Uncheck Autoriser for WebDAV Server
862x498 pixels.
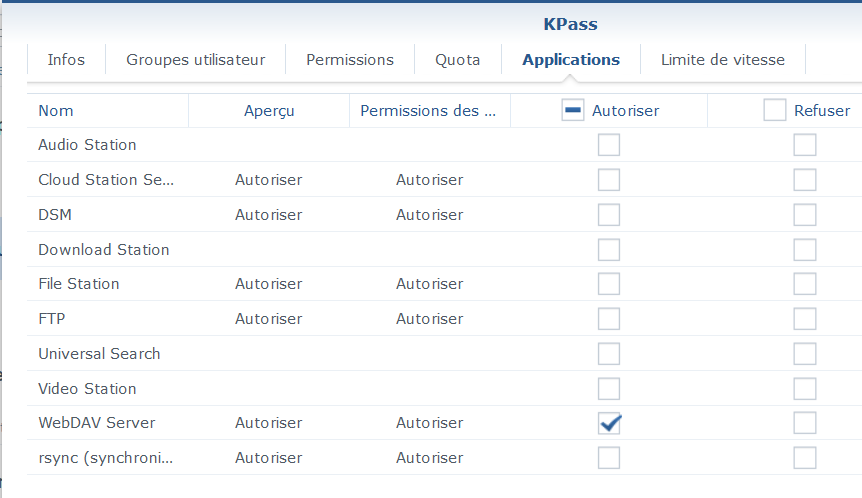coord(609,423)
